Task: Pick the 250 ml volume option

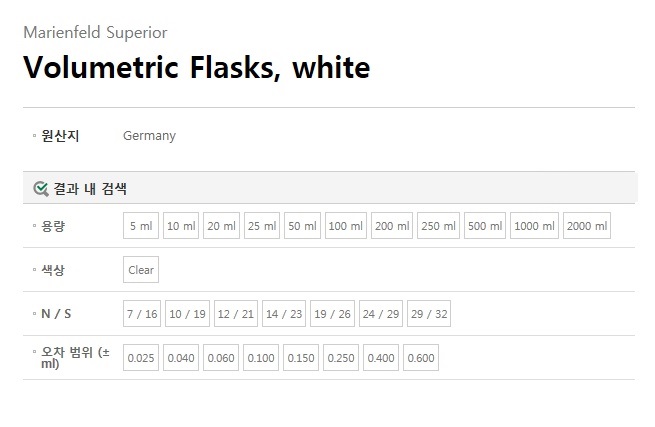Action: 438,226
